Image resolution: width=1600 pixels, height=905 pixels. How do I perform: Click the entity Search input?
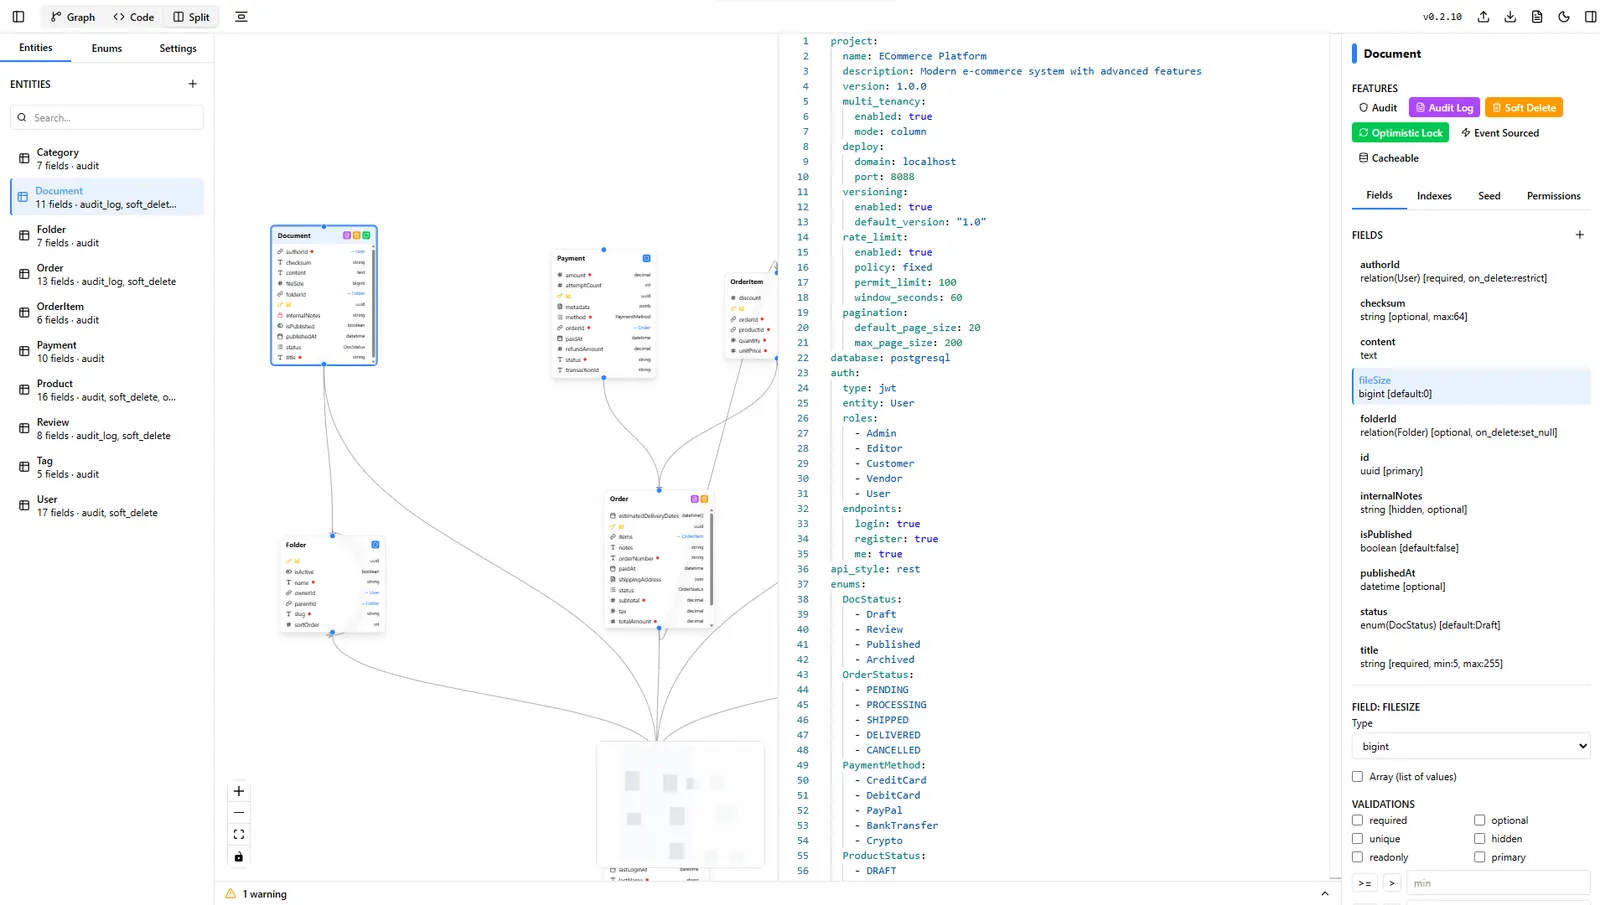107,117
